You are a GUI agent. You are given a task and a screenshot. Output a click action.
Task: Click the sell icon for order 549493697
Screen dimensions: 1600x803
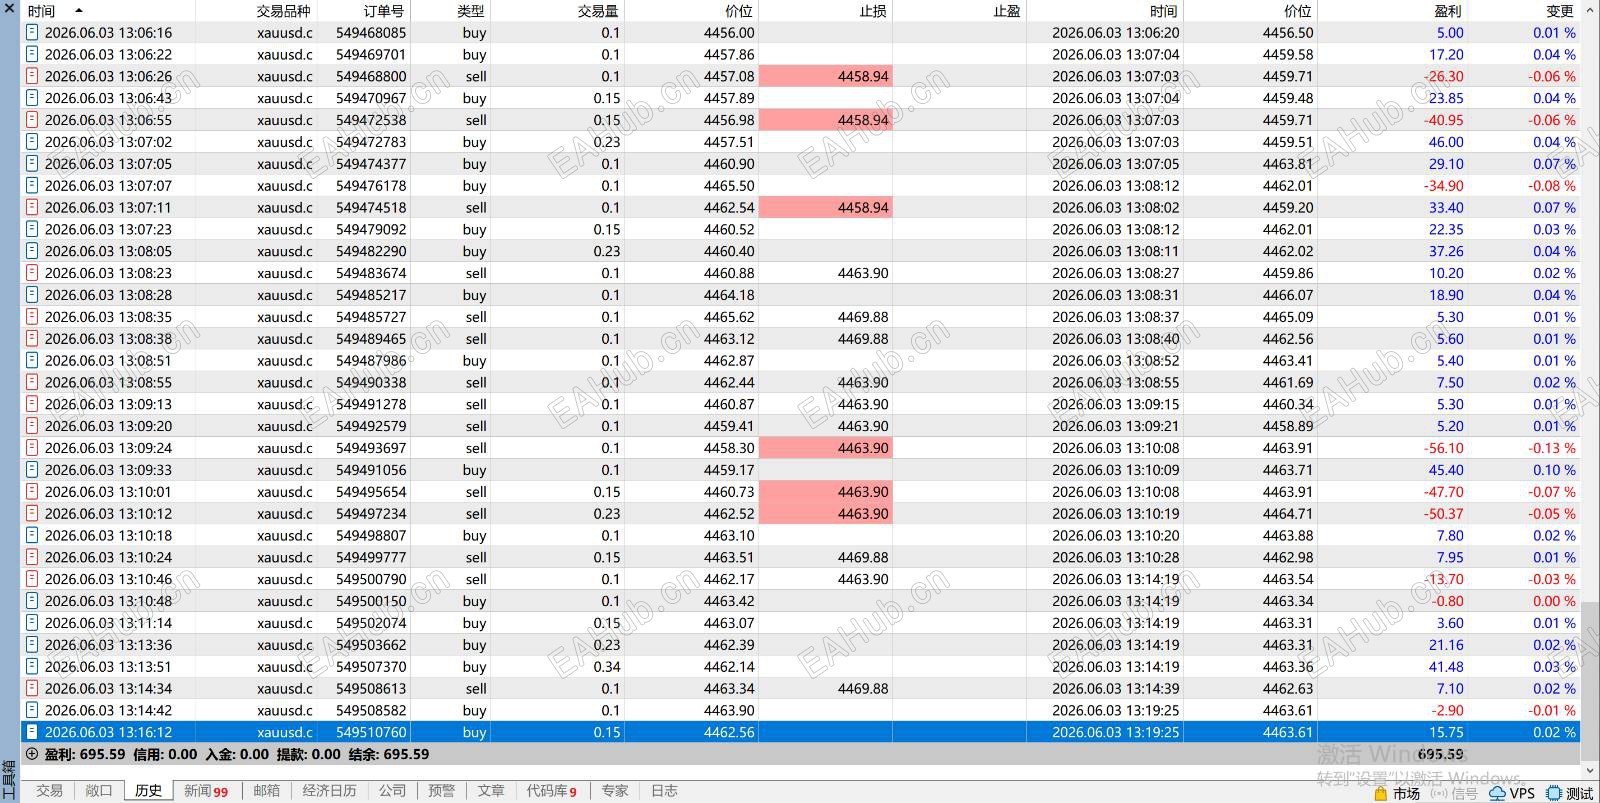(31, 448)
